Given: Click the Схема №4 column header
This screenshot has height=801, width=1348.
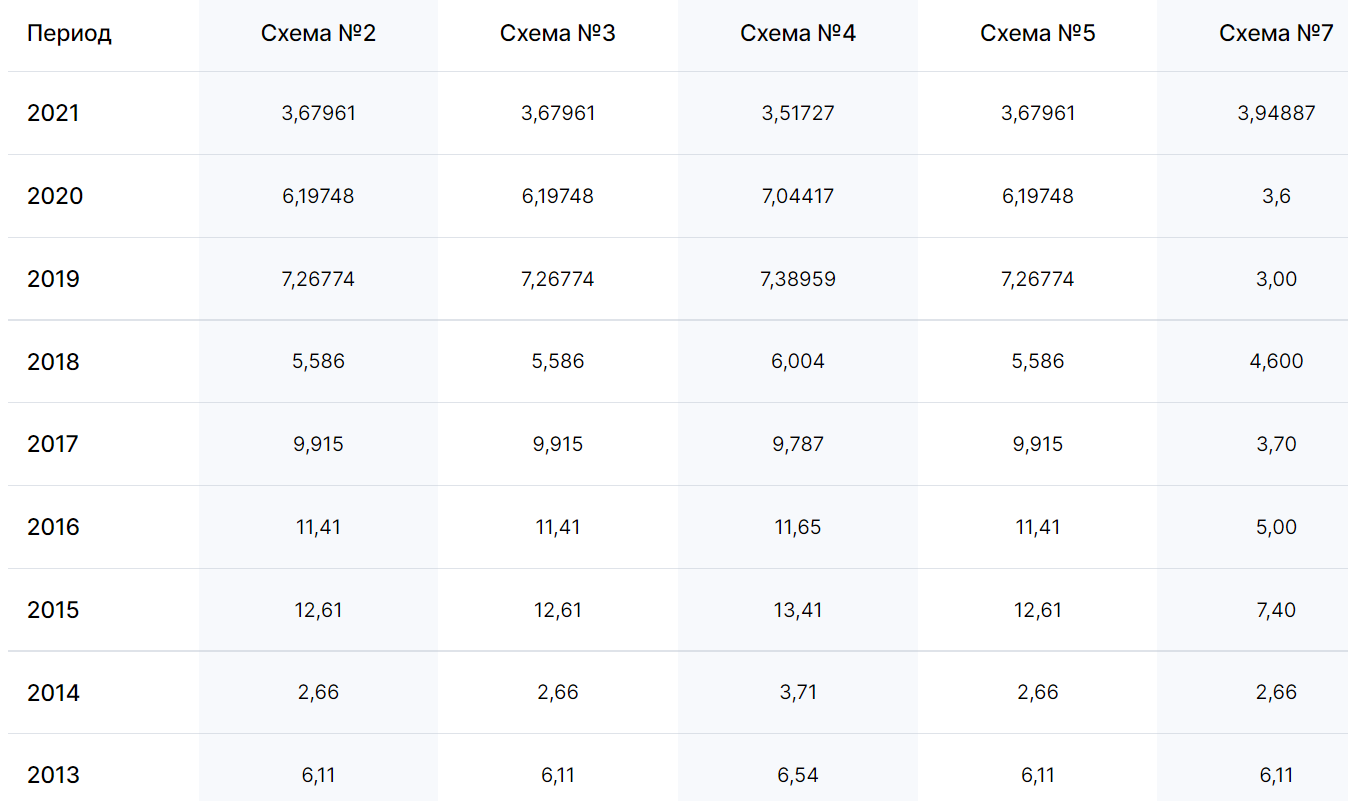Looking at the screenshot, I should (798, 34).
